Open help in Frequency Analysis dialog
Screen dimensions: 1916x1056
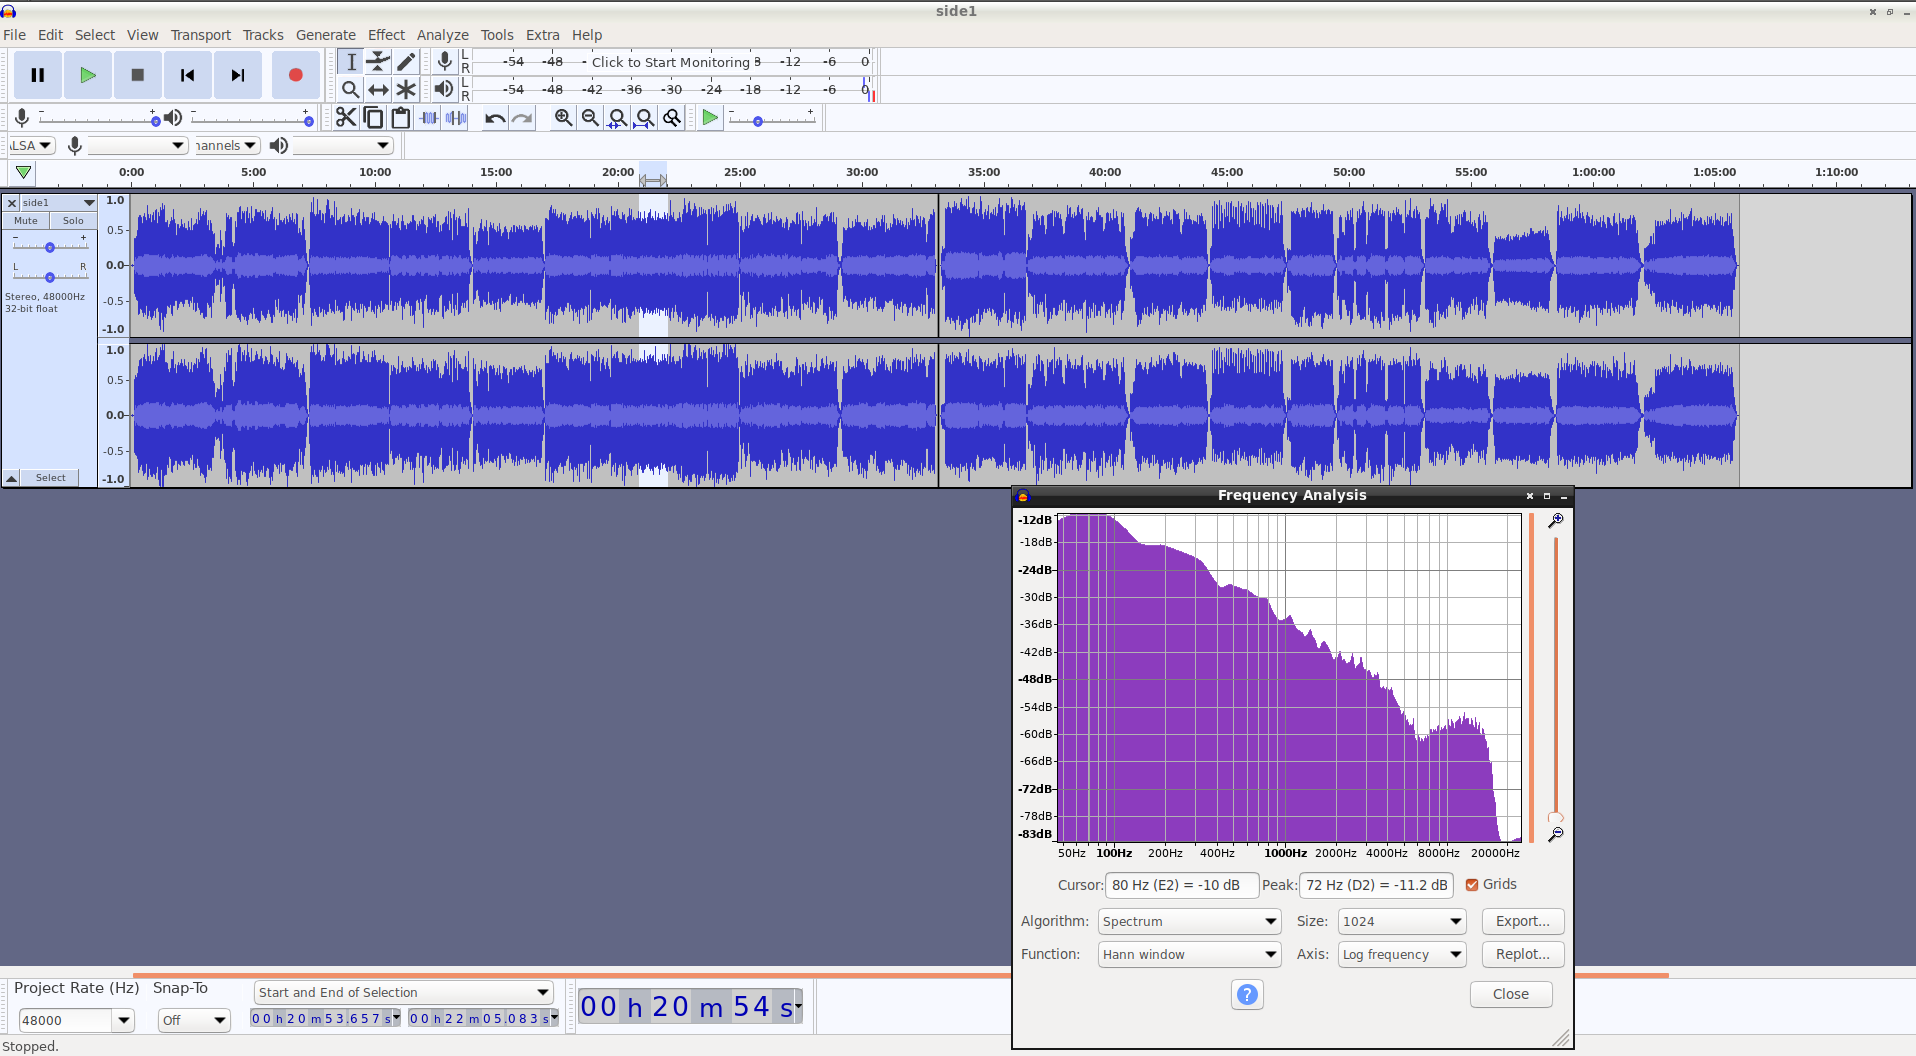pyautogui.click(x=1247, y=994)
